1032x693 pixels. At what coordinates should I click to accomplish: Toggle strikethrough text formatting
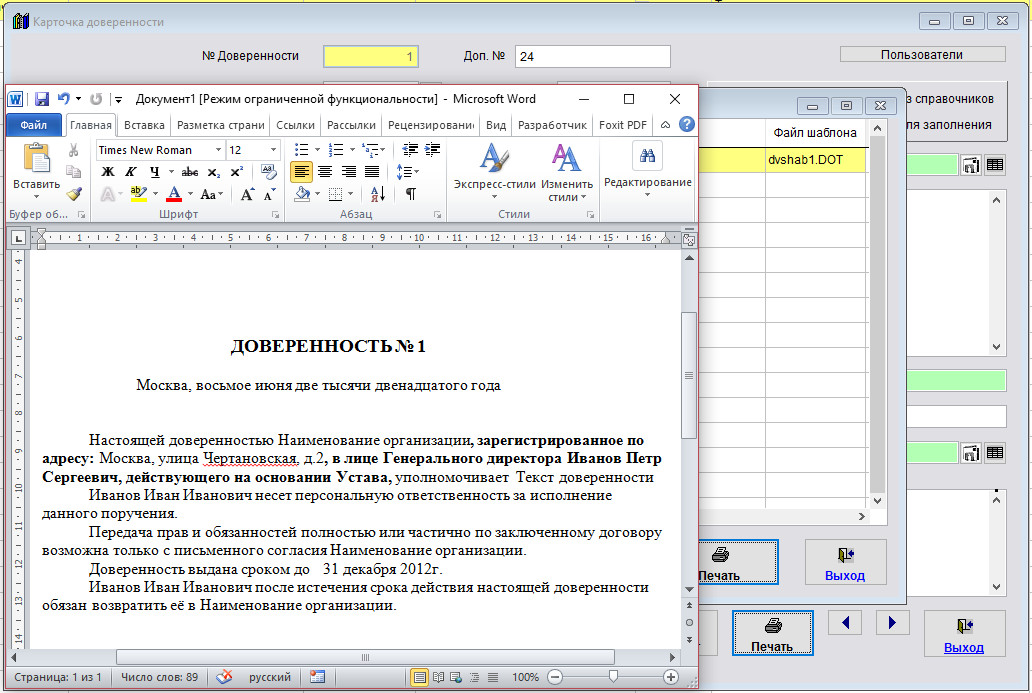[x=189, y=172]
